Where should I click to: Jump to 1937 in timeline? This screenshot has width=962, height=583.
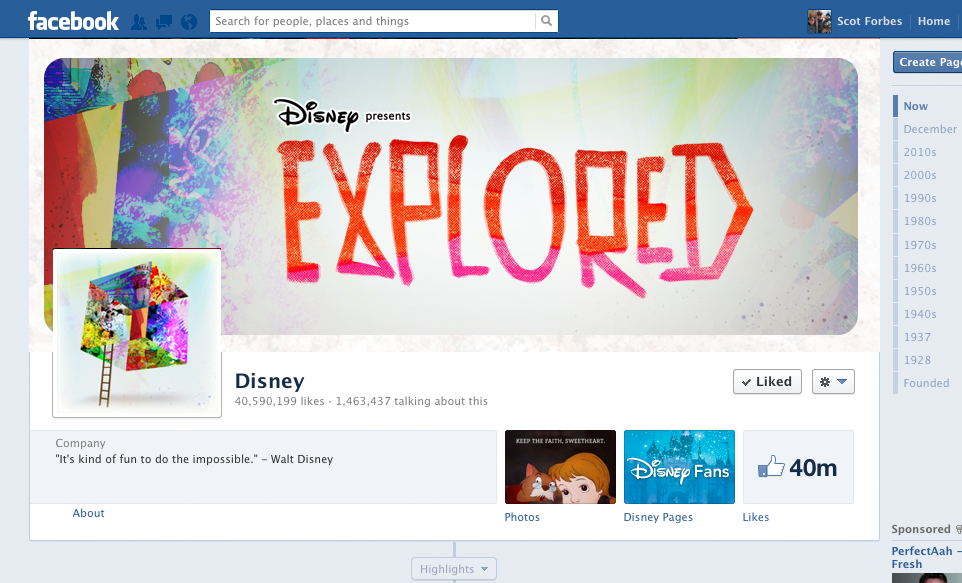tap(917, 338)
